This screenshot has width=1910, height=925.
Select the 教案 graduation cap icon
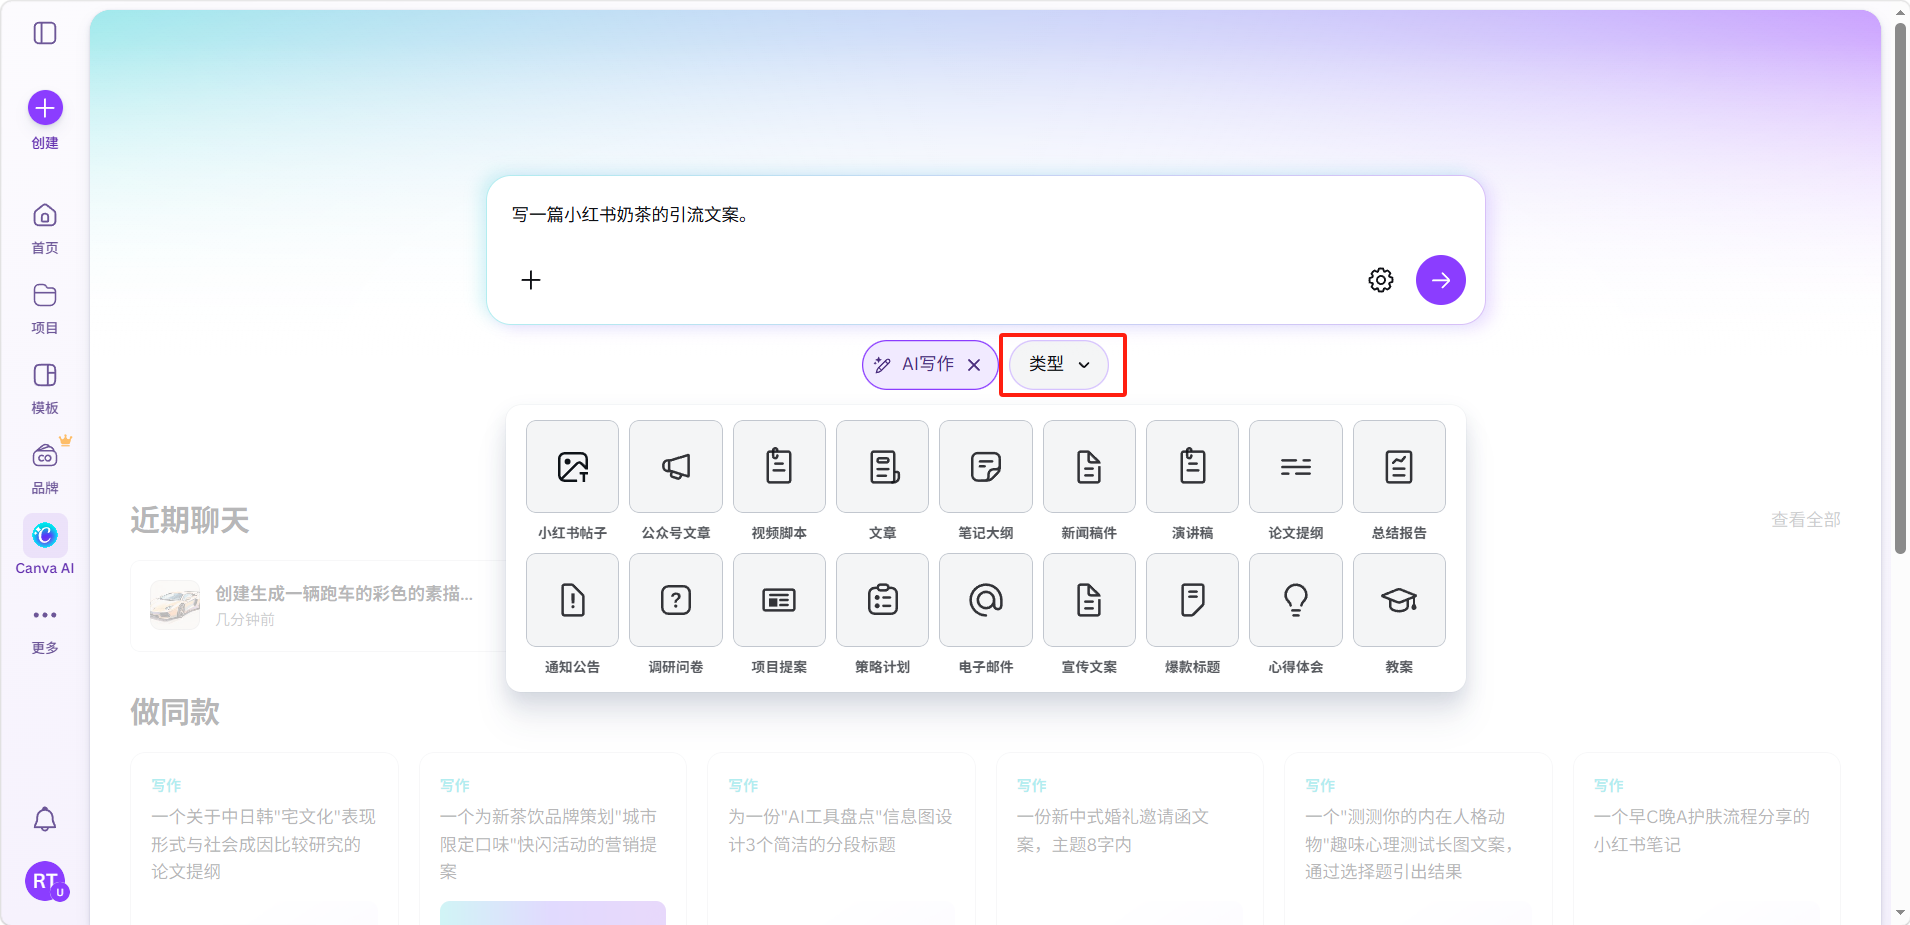coord(1398,600)
